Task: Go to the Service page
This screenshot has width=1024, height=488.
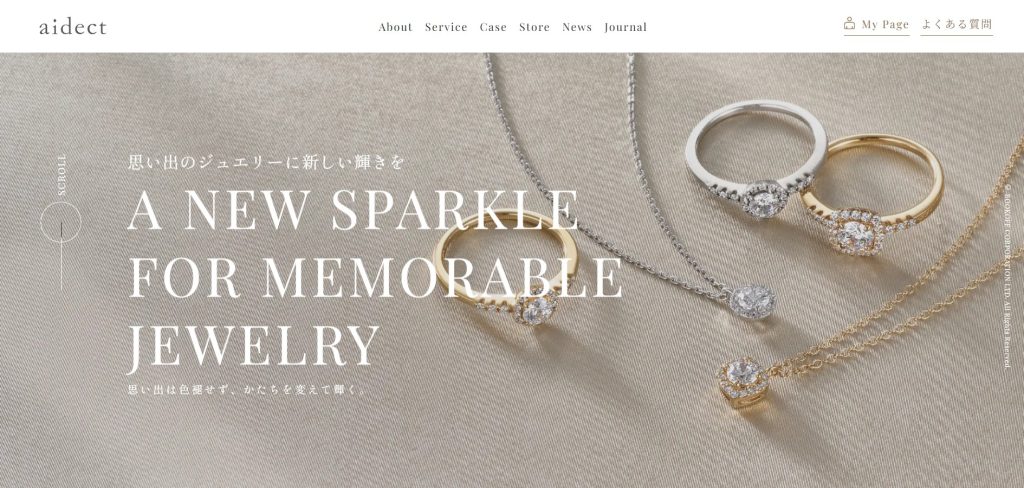Action: (446, 27)
